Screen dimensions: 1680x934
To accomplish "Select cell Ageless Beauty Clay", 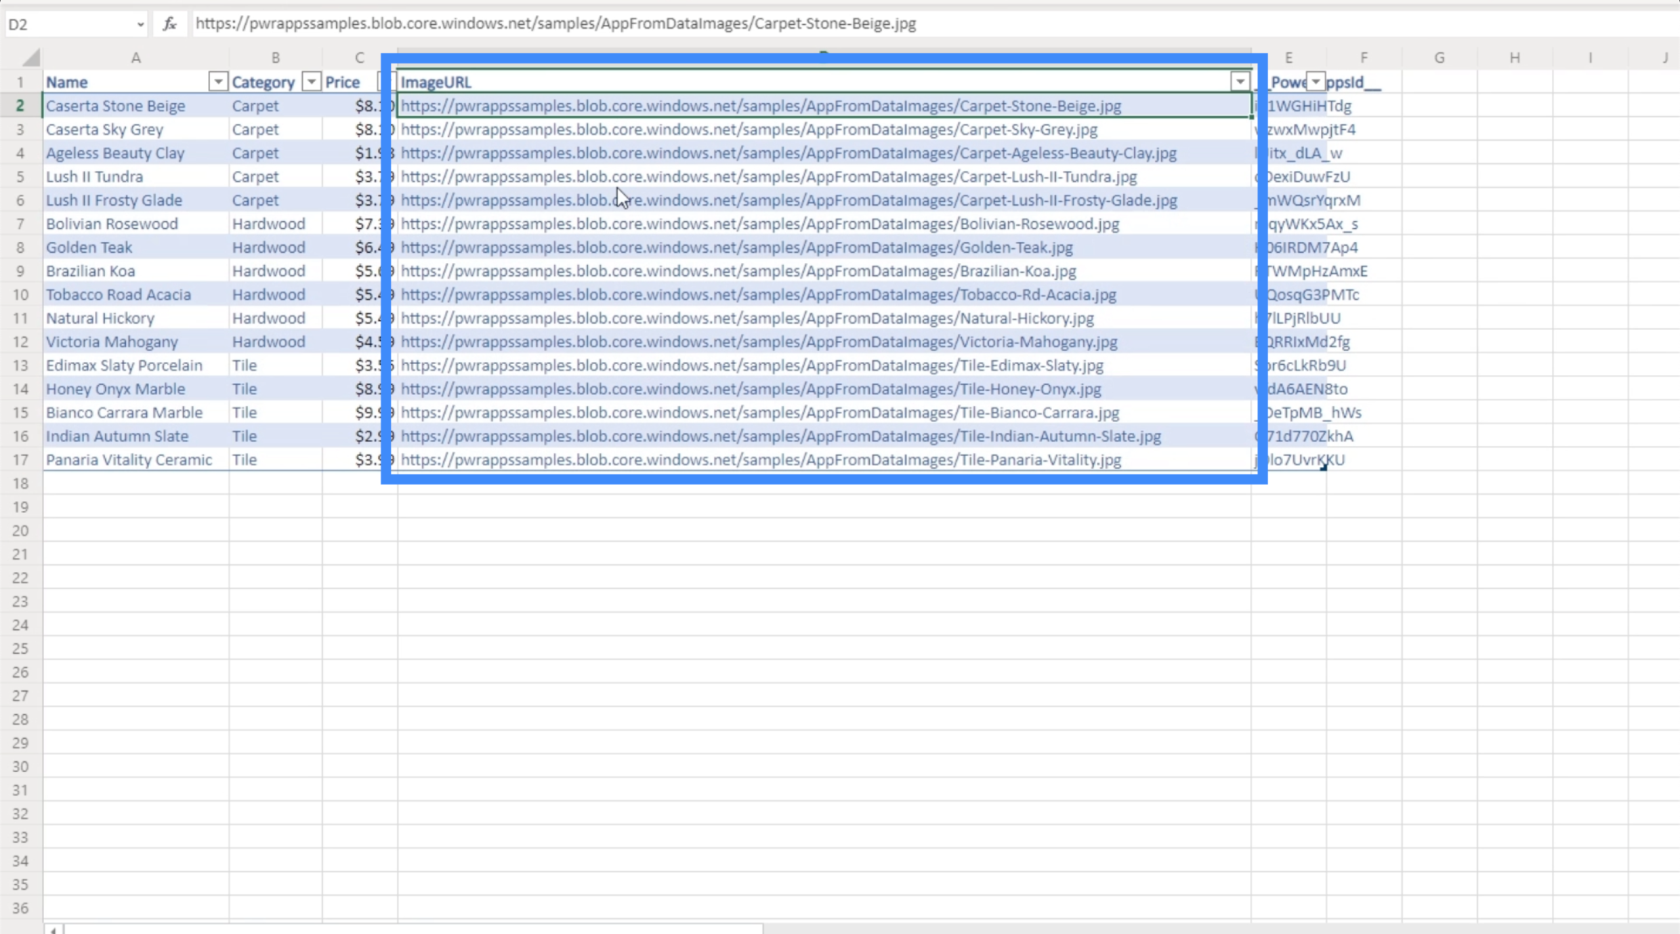I will [136, 153].
